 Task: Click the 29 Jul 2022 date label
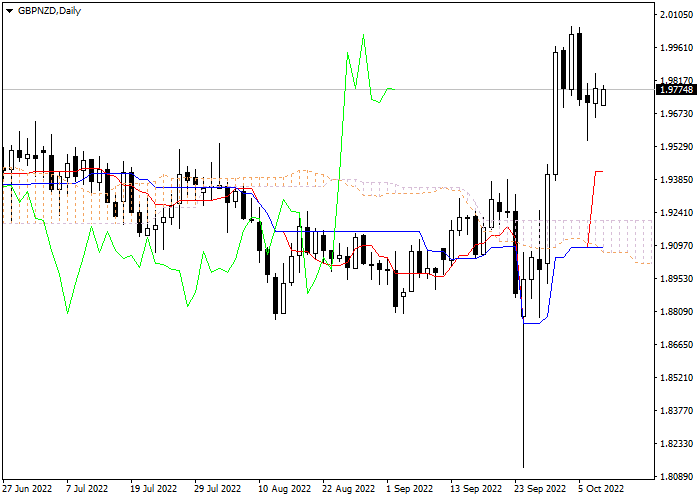(218, 489)
